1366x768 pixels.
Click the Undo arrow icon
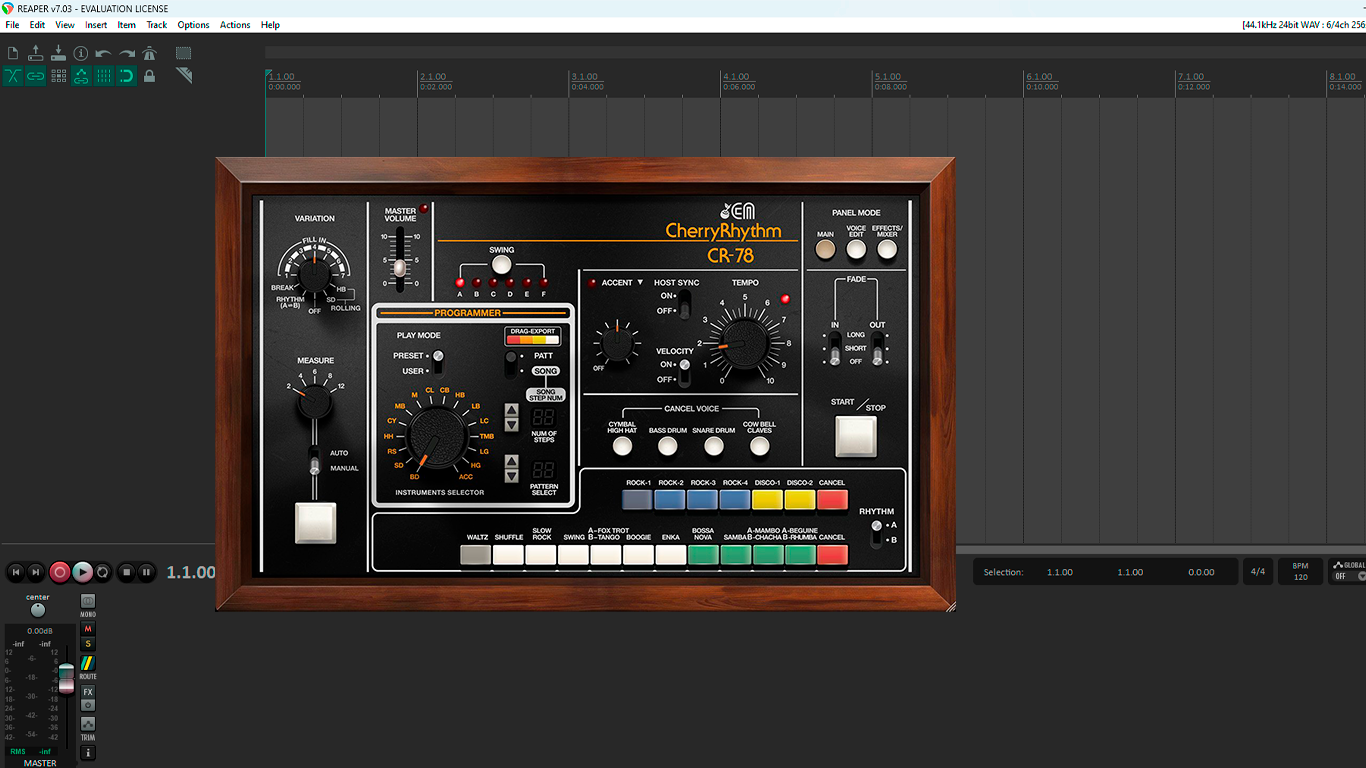(x=104, y=53)
